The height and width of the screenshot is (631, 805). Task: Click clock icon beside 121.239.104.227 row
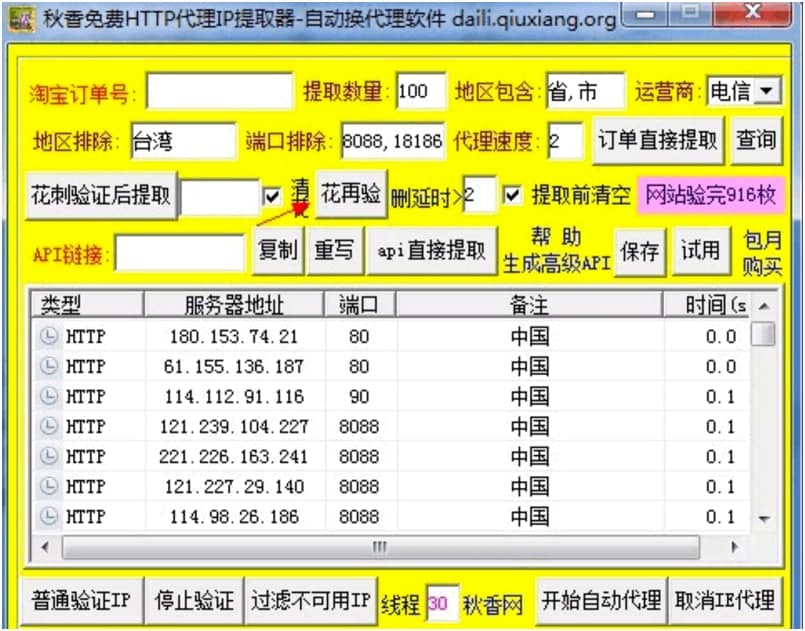click(x=49, y=426)
